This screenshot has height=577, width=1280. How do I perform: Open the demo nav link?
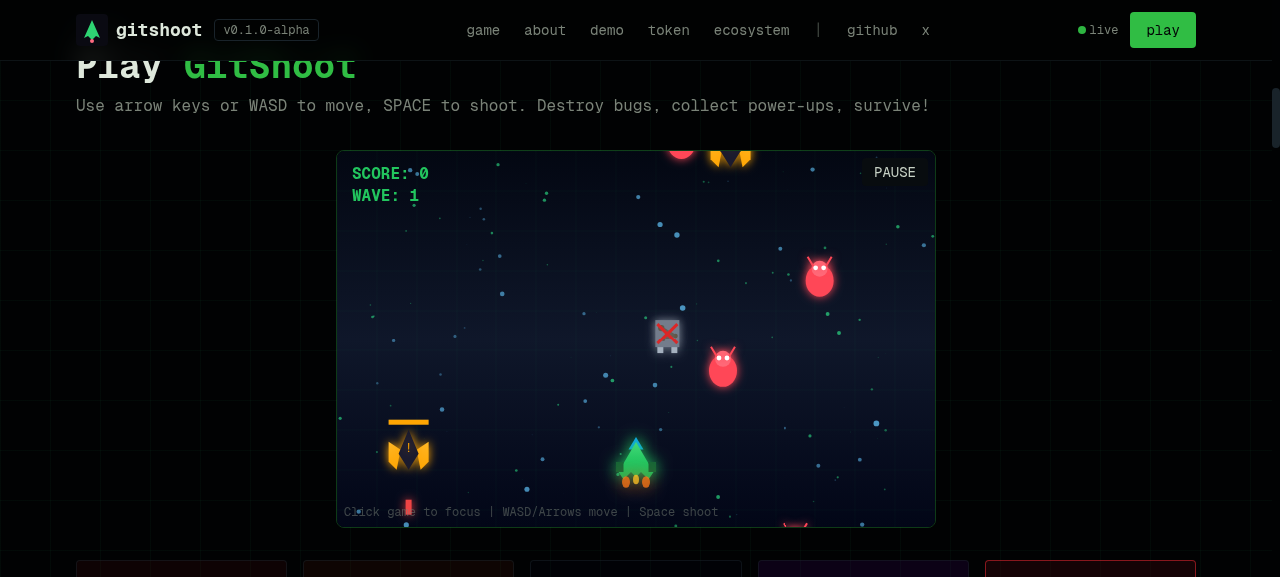pyautogui.click(x=607, y=30)
